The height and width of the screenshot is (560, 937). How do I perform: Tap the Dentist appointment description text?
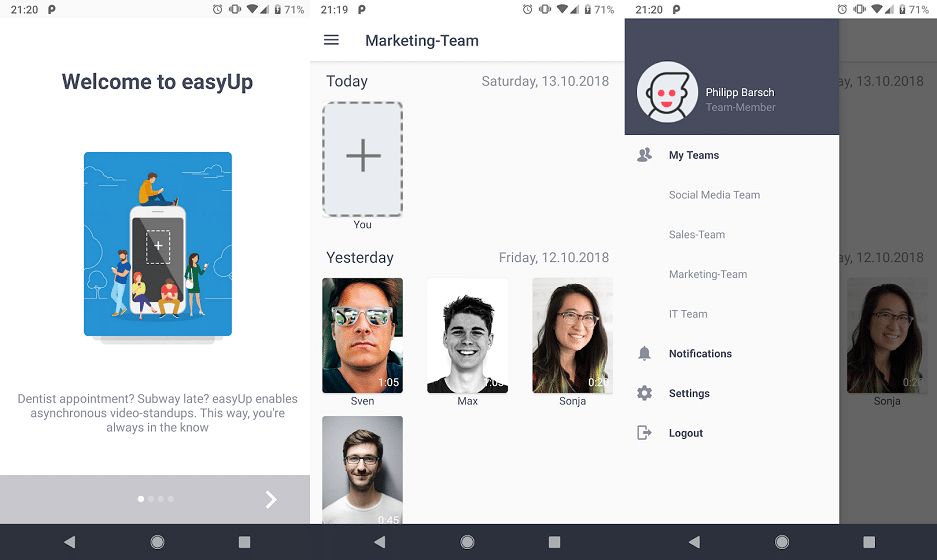coord(158,413)
